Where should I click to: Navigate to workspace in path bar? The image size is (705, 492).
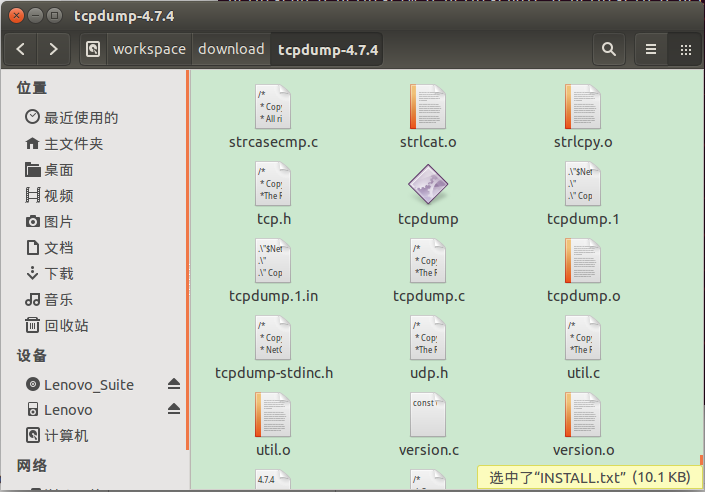149,49
